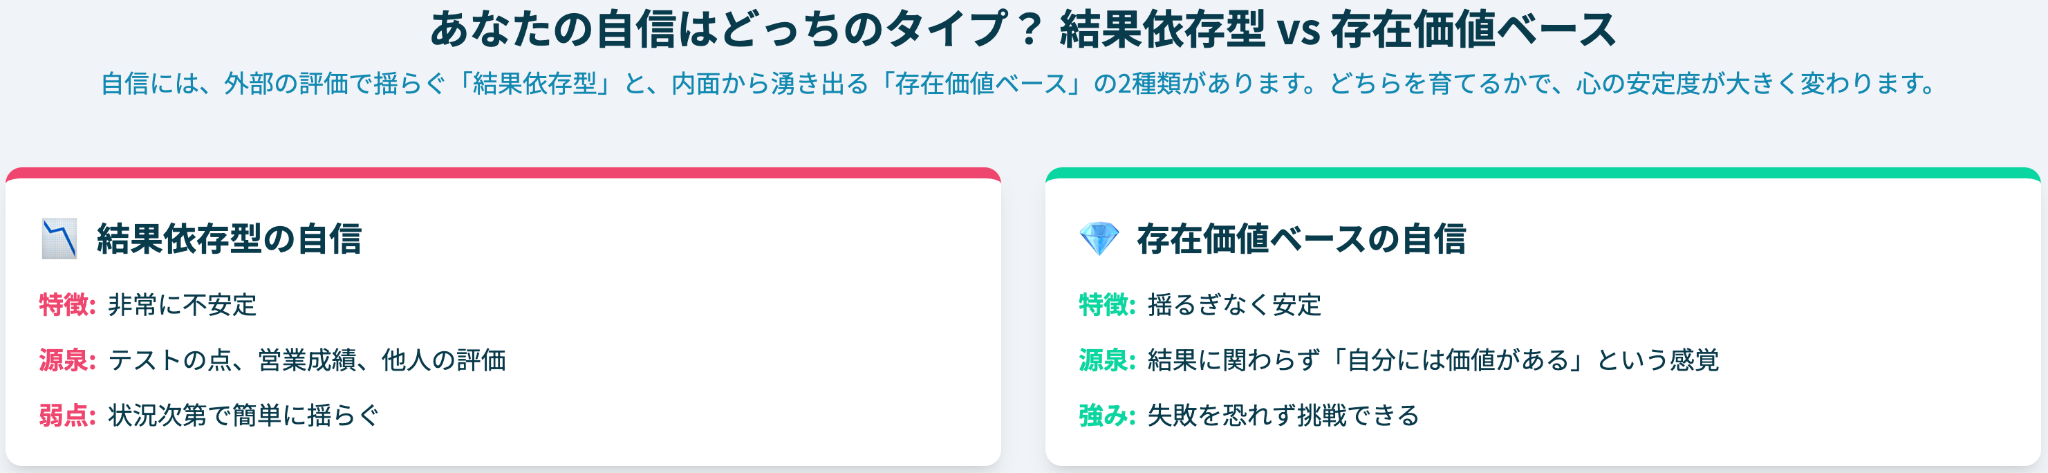
Task: Click the text 非常に不安定
Action: click(182, 305)
